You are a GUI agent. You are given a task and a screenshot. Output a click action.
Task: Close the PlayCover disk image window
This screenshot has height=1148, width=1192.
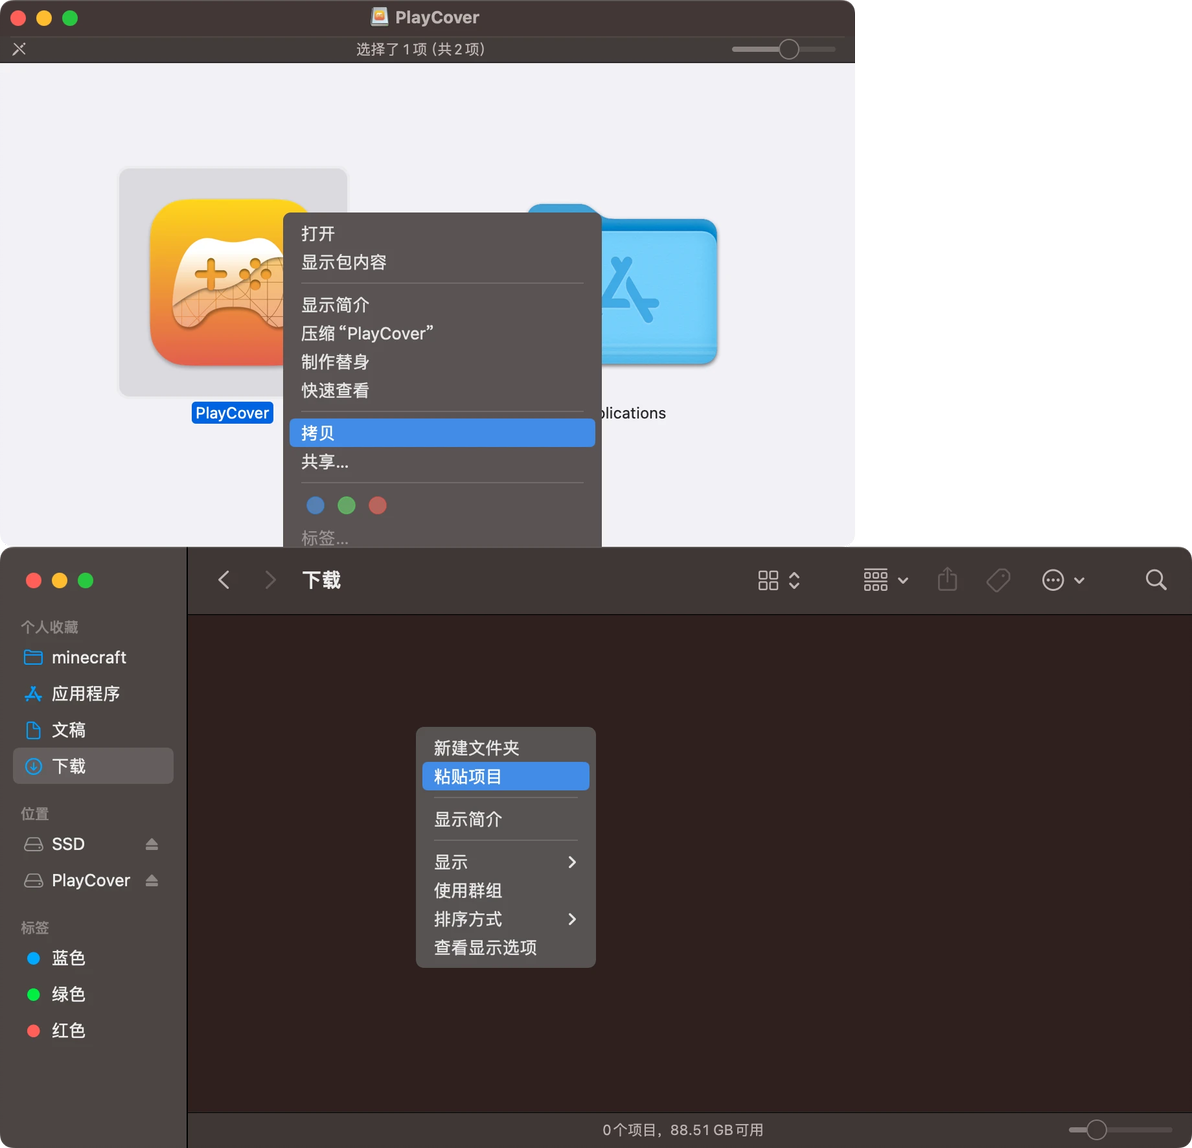[x=18, y=17]
